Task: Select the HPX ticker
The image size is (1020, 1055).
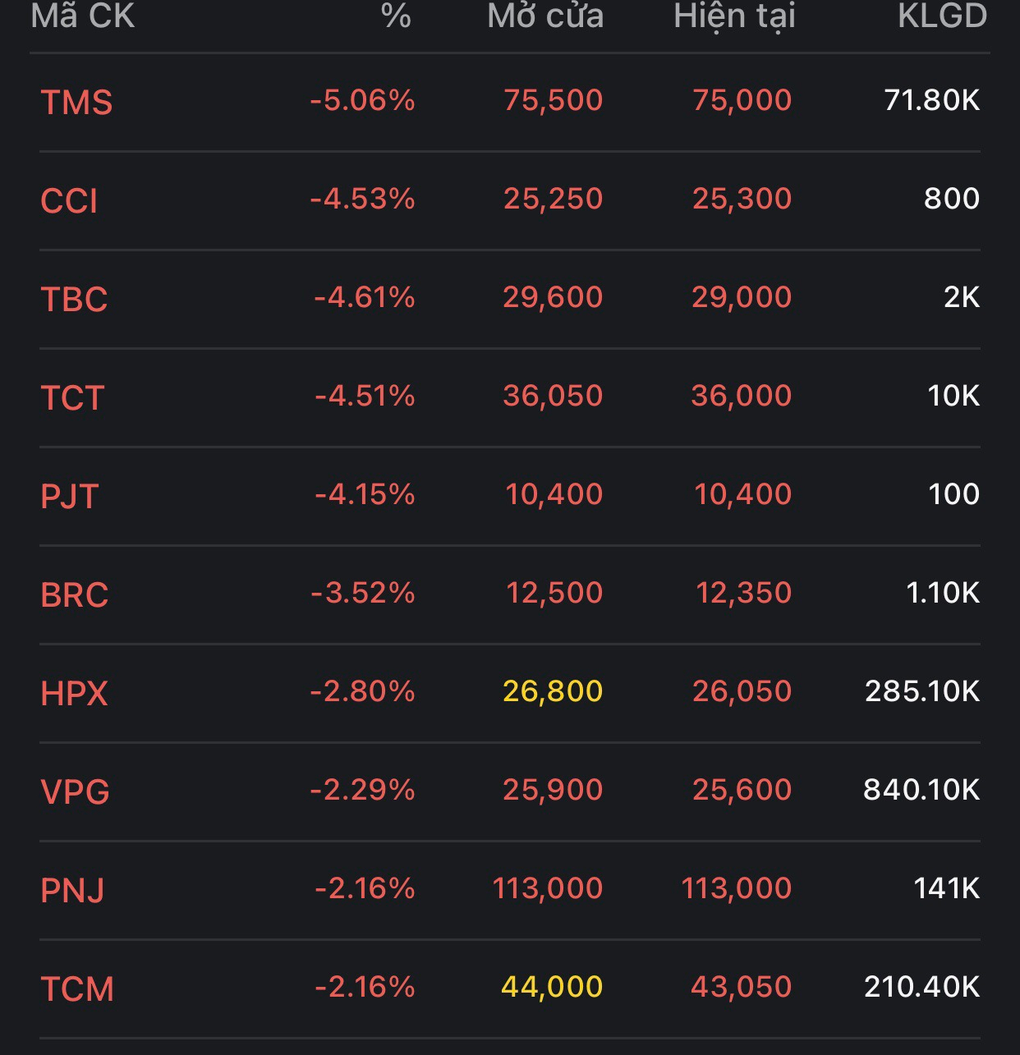Action: 74,693
